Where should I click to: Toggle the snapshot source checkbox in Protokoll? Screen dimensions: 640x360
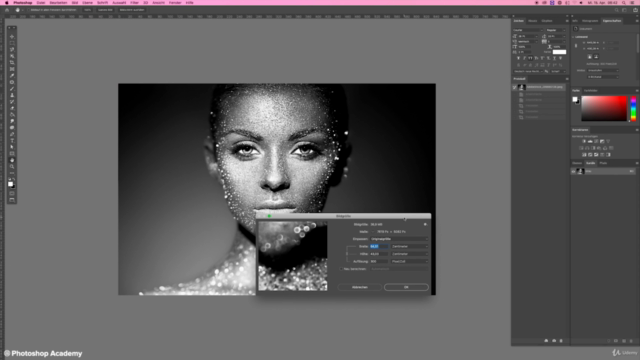[x=515, y=87]
